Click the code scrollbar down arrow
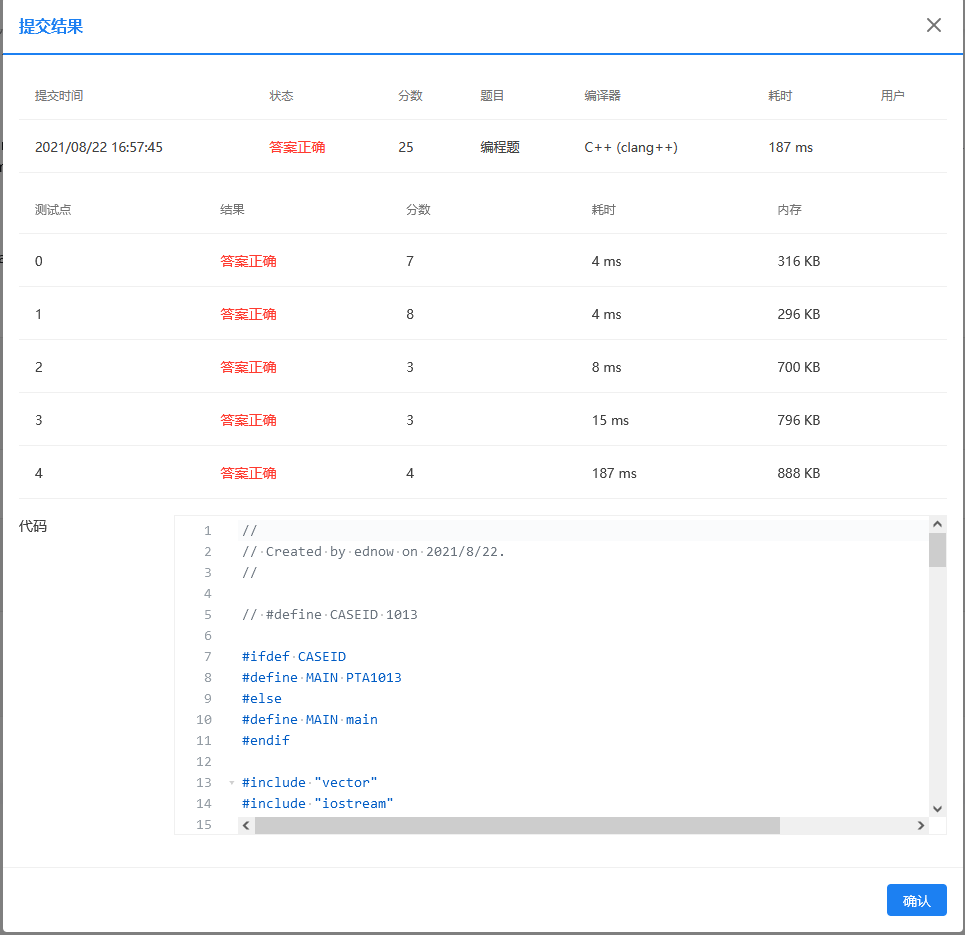The height and width of the screenshot is (935, 965). pos(937,809)
